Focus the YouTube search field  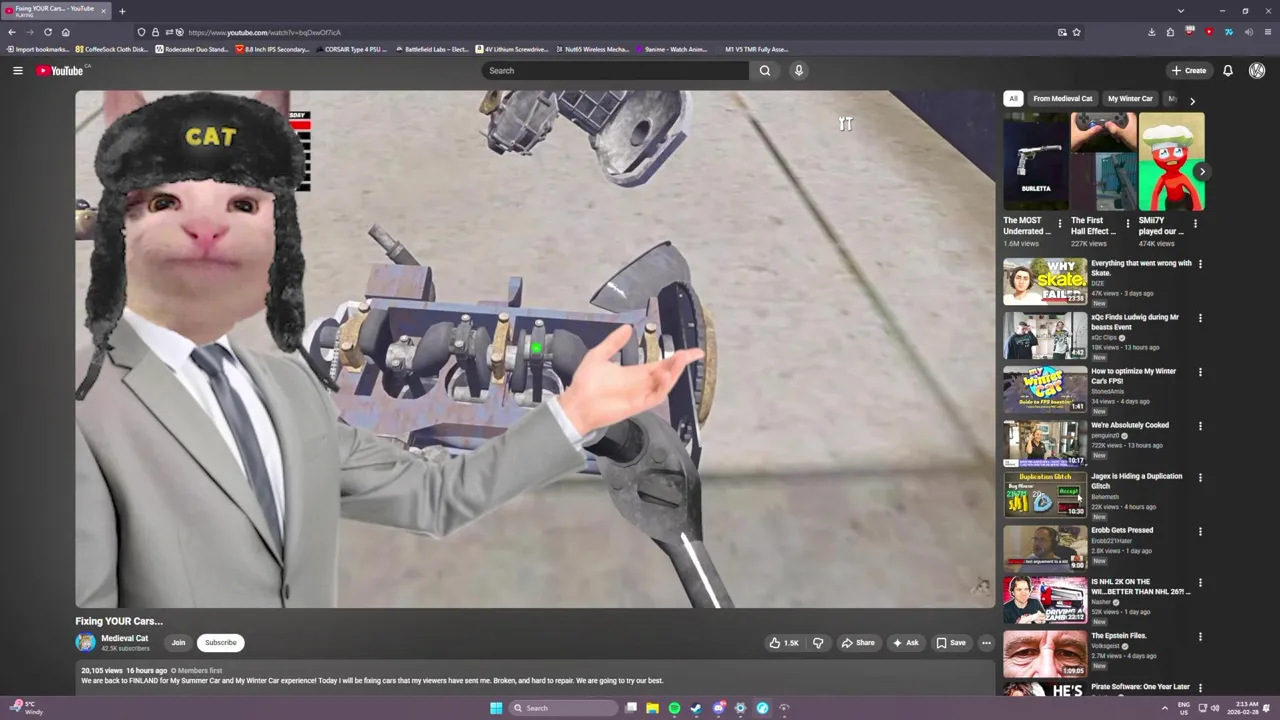(x=614, y=70)
